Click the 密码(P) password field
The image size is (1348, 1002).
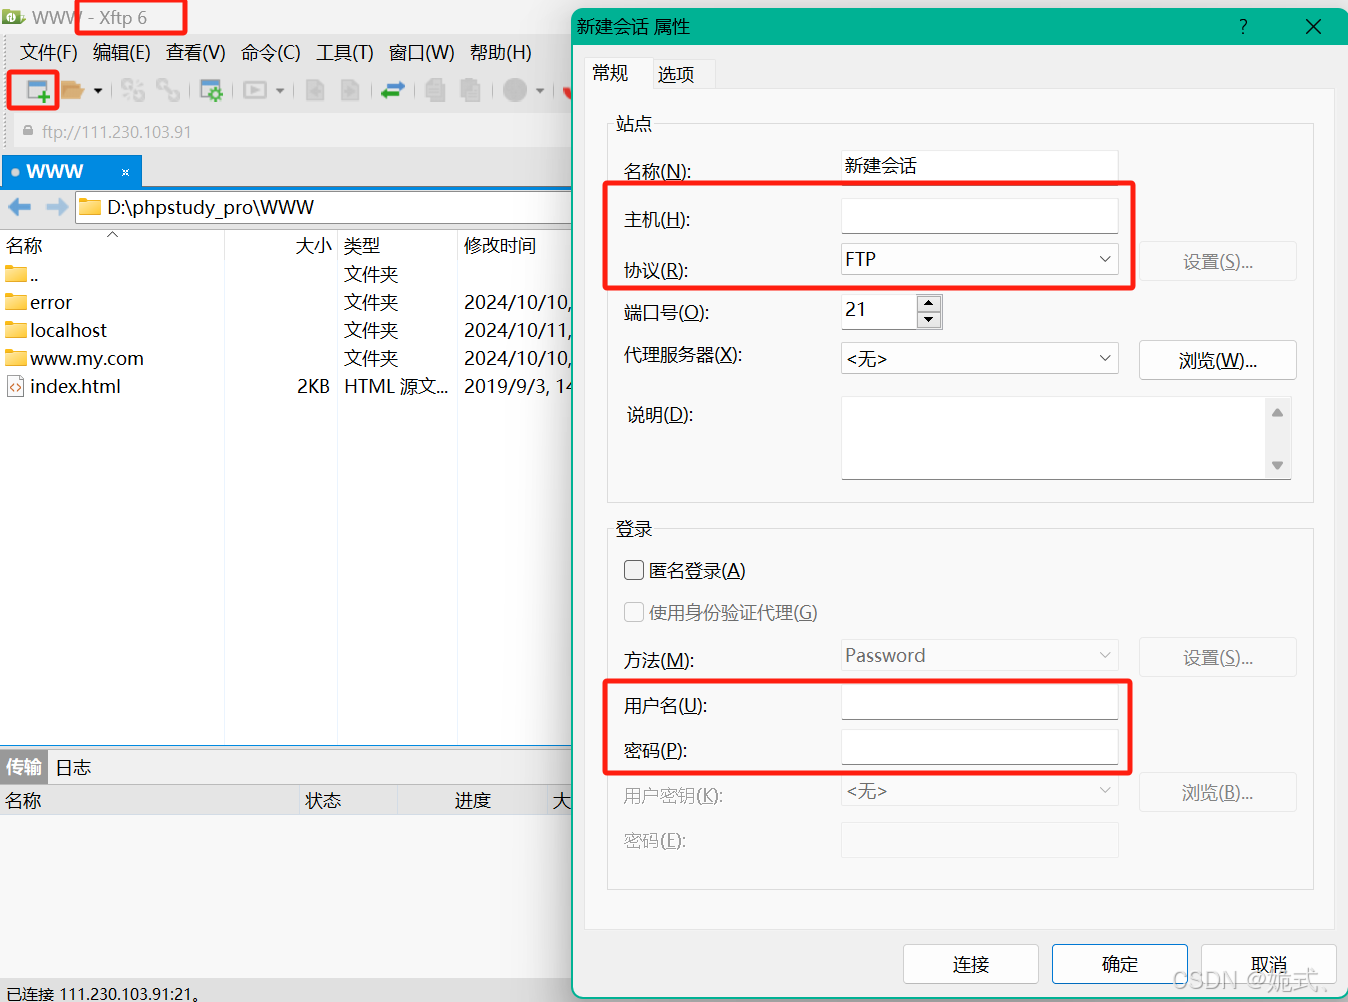pos(979,747)
